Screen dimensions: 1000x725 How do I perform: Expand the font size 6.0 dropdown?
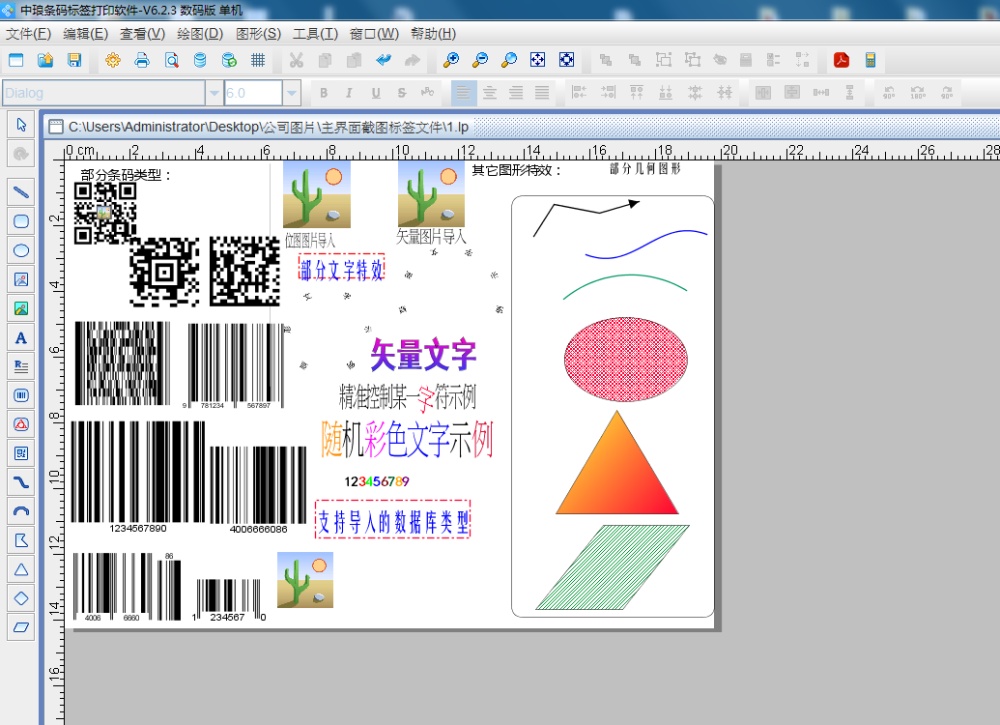[x=291, y=93]
